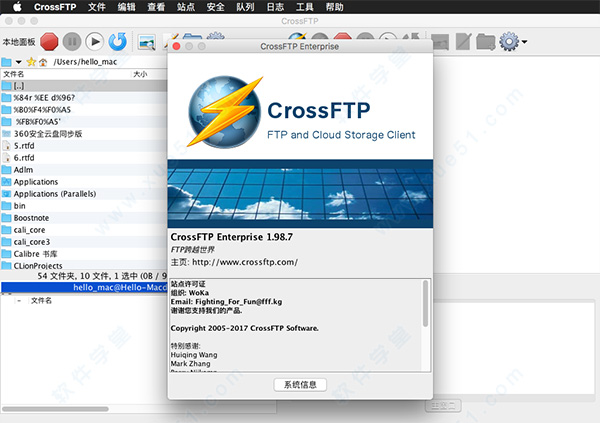Open the 文件 menu

tap(96, 7)
